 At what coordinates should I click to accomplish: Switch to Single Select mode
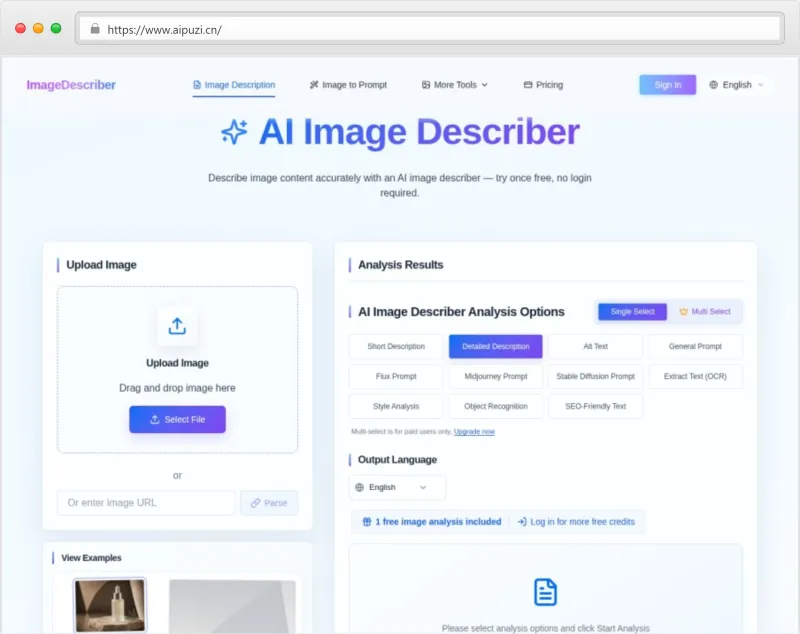tap(632, 312)
